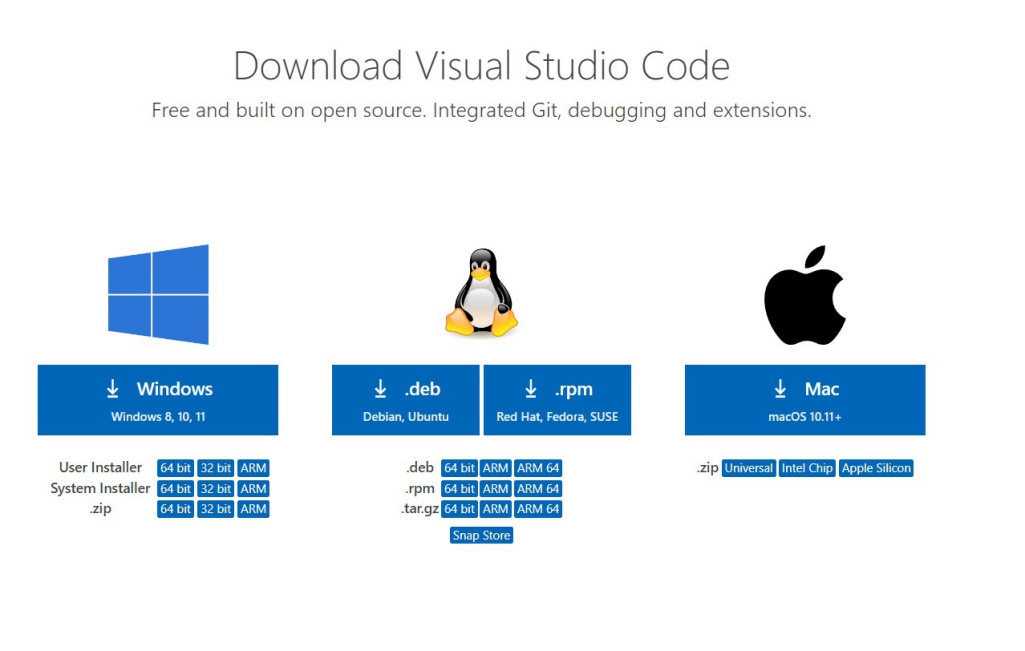Select System Installer 64 bit build
1025x651 pixels.
tap(175, 489)
